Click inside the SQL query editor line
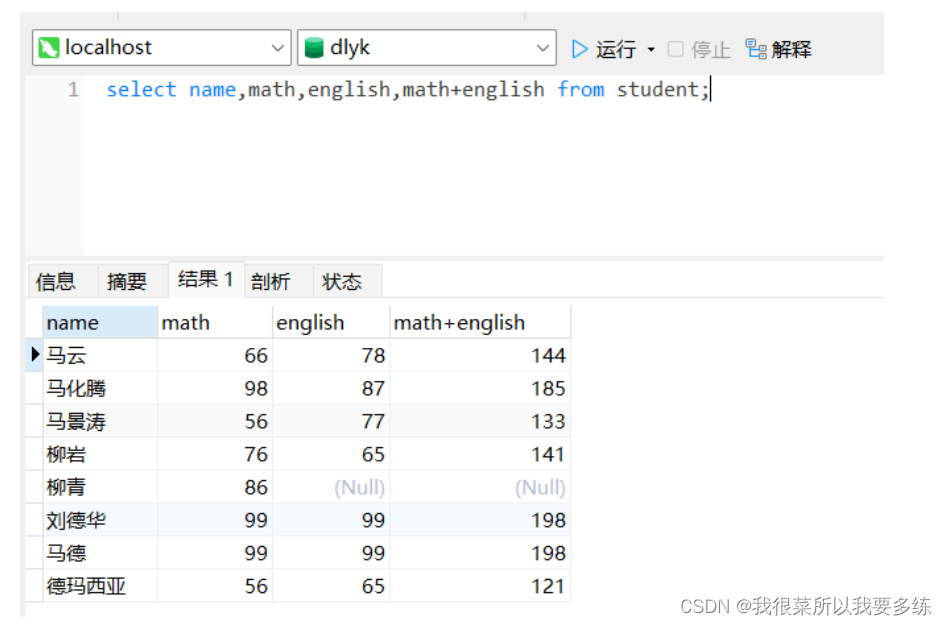The height and width of the screenshot is (625, 947). point(408,89)
